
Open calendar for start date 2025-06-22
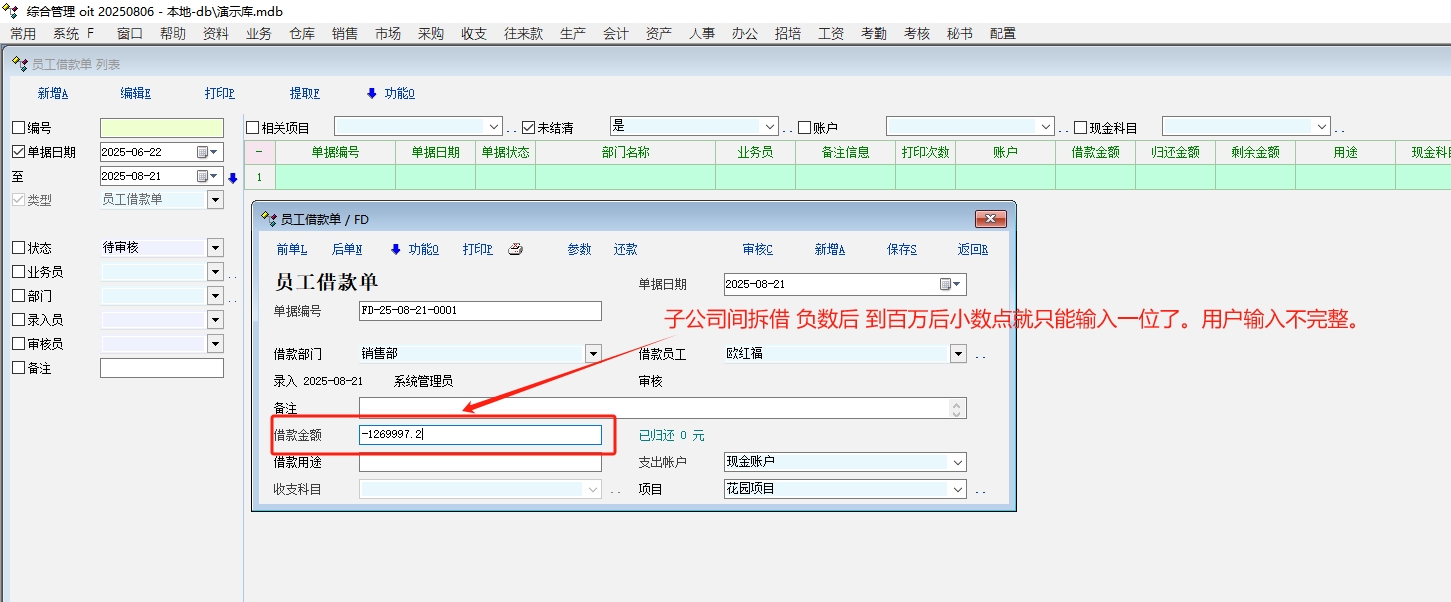[207, 152]
